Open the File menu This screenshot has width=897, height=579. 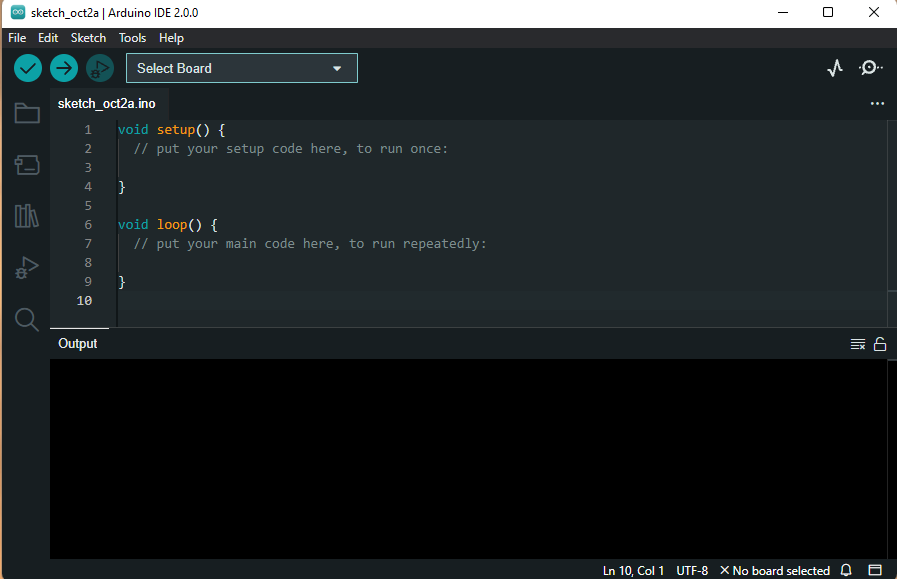(x=17, y=38)
